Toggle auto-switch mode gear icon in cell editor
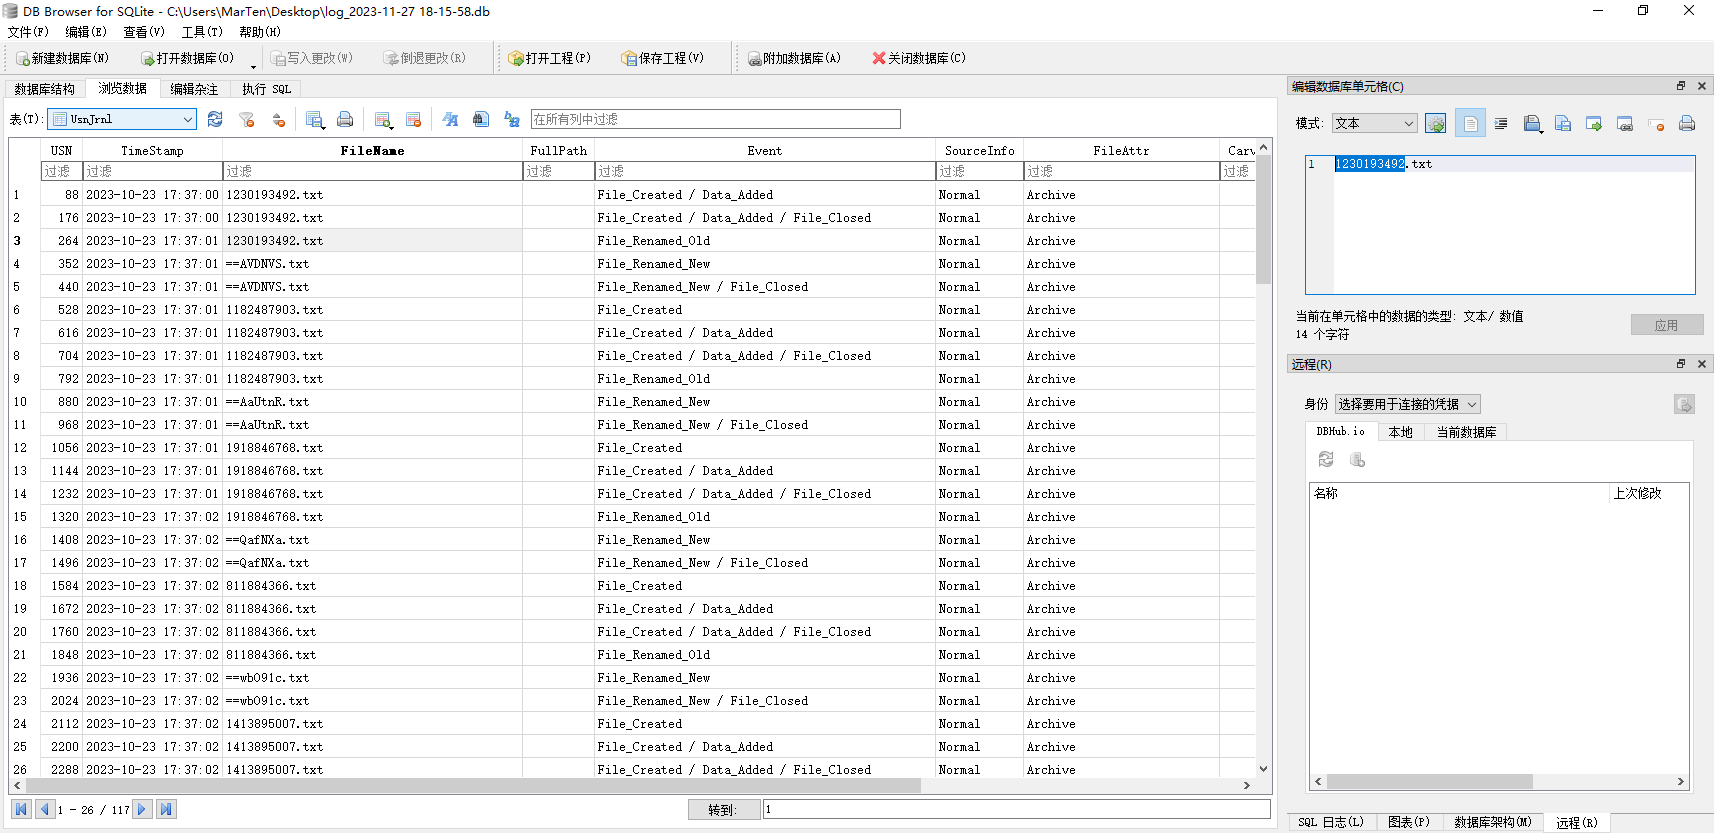 [x=1436, y=124]
